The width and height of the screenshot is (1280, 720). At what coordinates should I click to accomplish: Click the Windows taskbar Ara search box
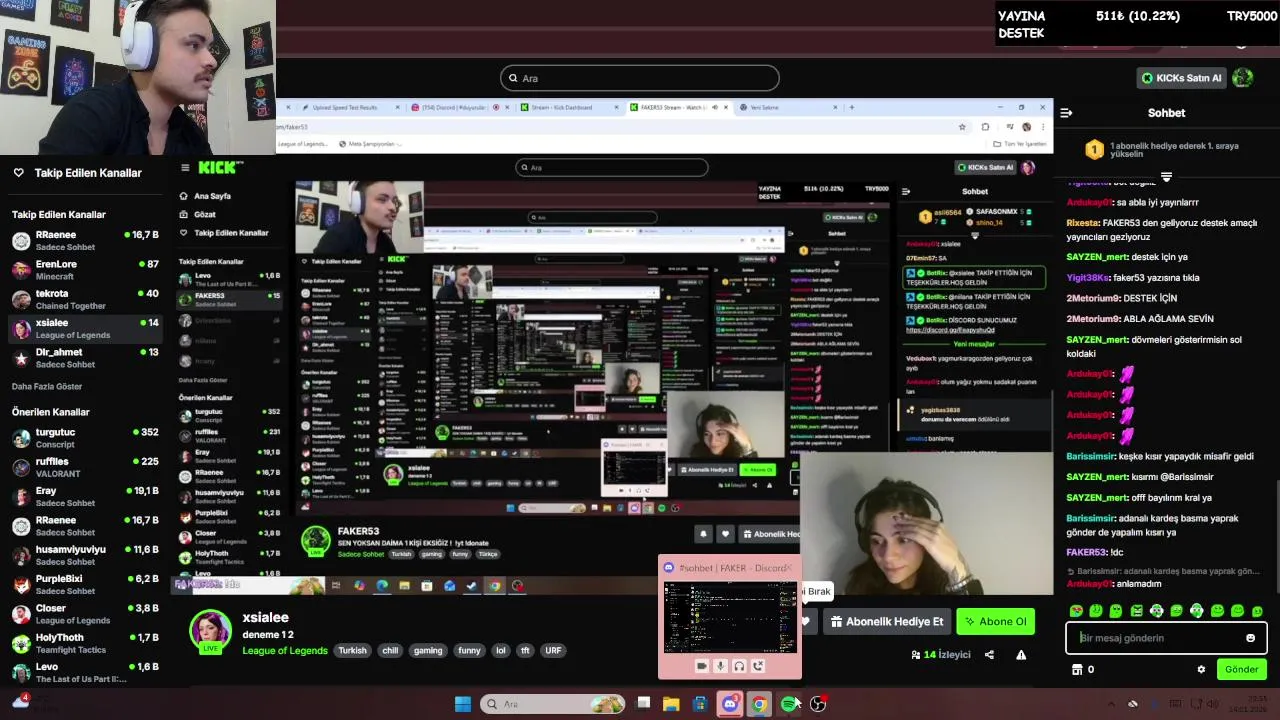pos(553,704)
